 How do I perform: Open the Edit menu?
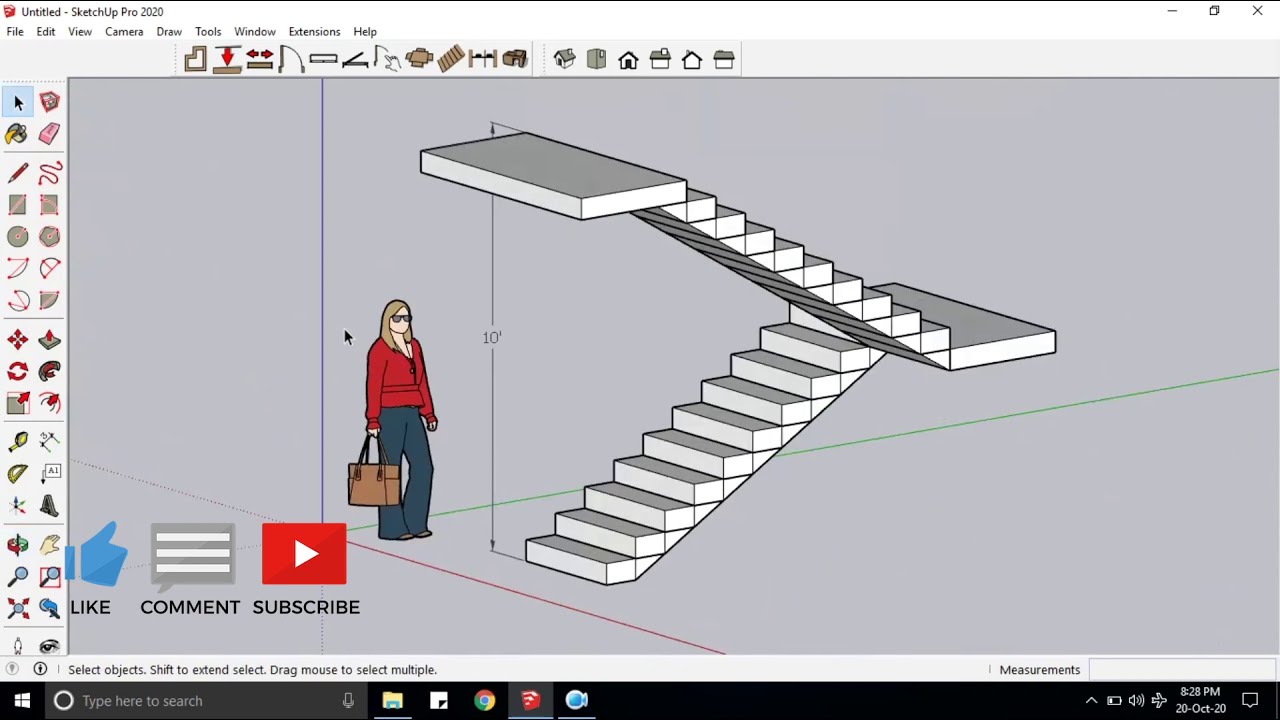pos(46,32)
